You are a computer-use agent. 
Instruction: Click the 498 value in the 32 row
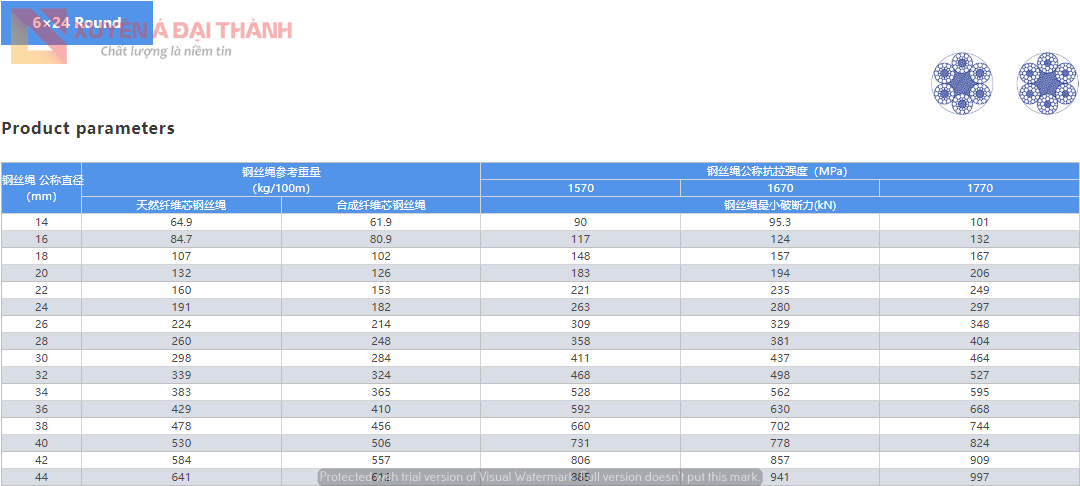pos(780,375)
